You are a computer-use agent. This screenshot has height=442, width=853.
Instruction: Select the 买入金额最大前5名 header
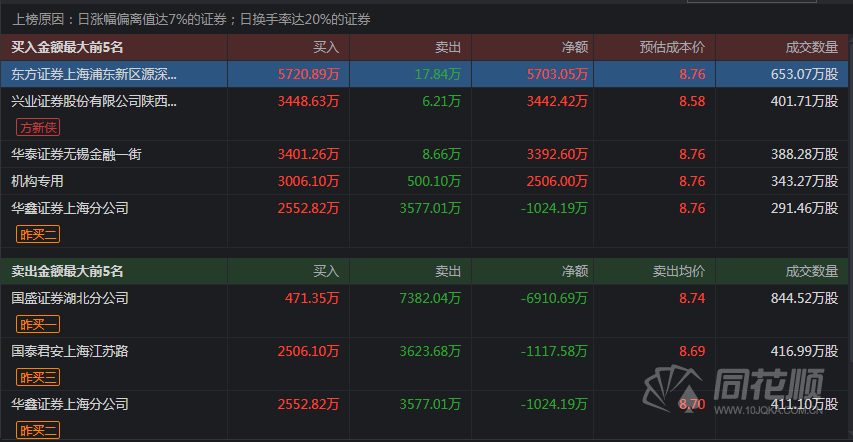tap(67, 47)
